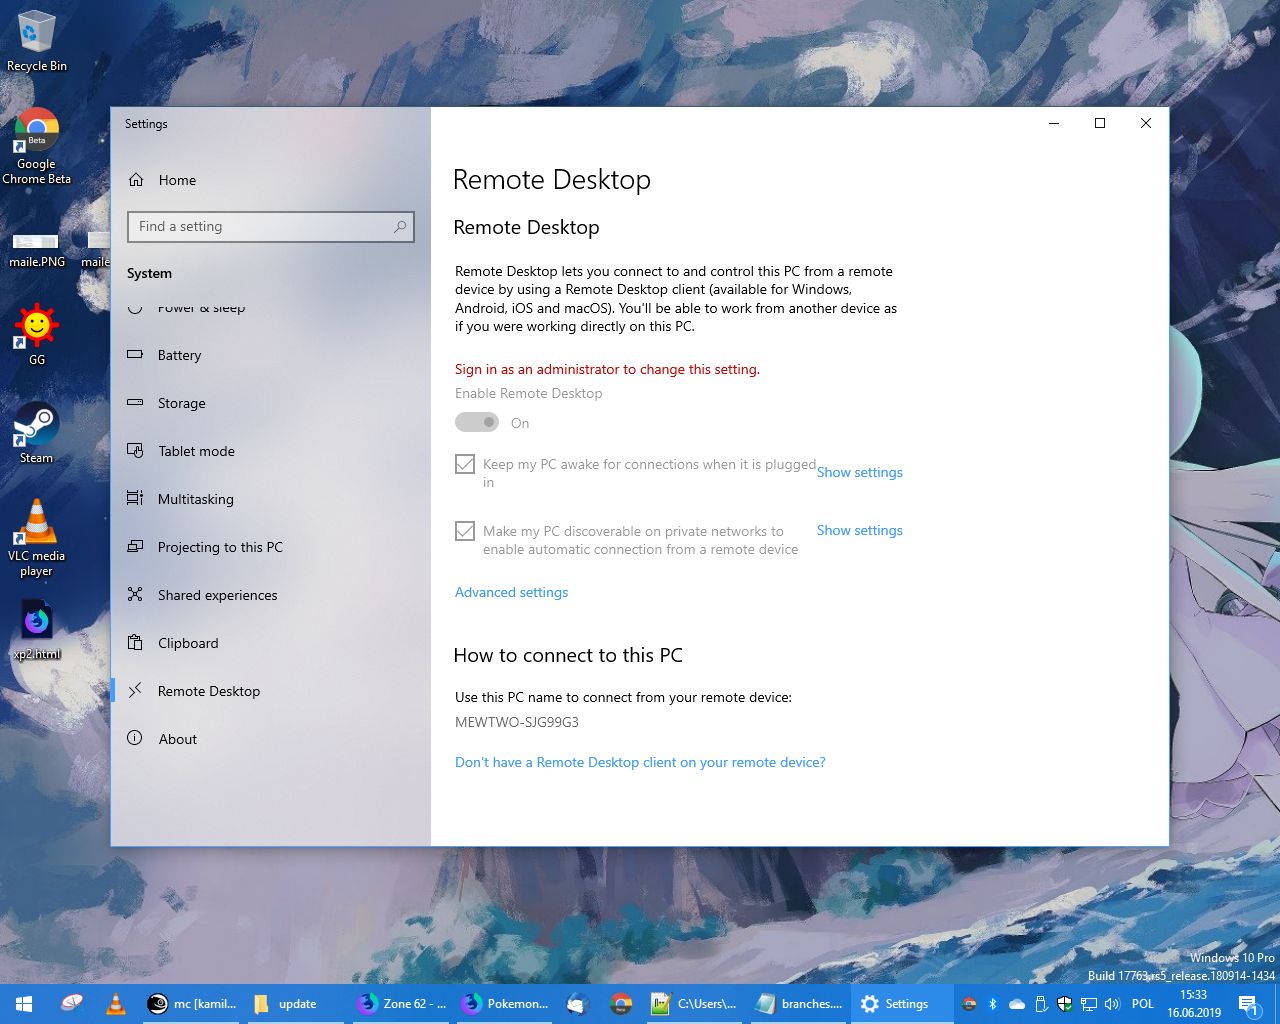Screen dimensions: 1280x1024
Task: Click the Find a setting search box
Action: point(270,227)
